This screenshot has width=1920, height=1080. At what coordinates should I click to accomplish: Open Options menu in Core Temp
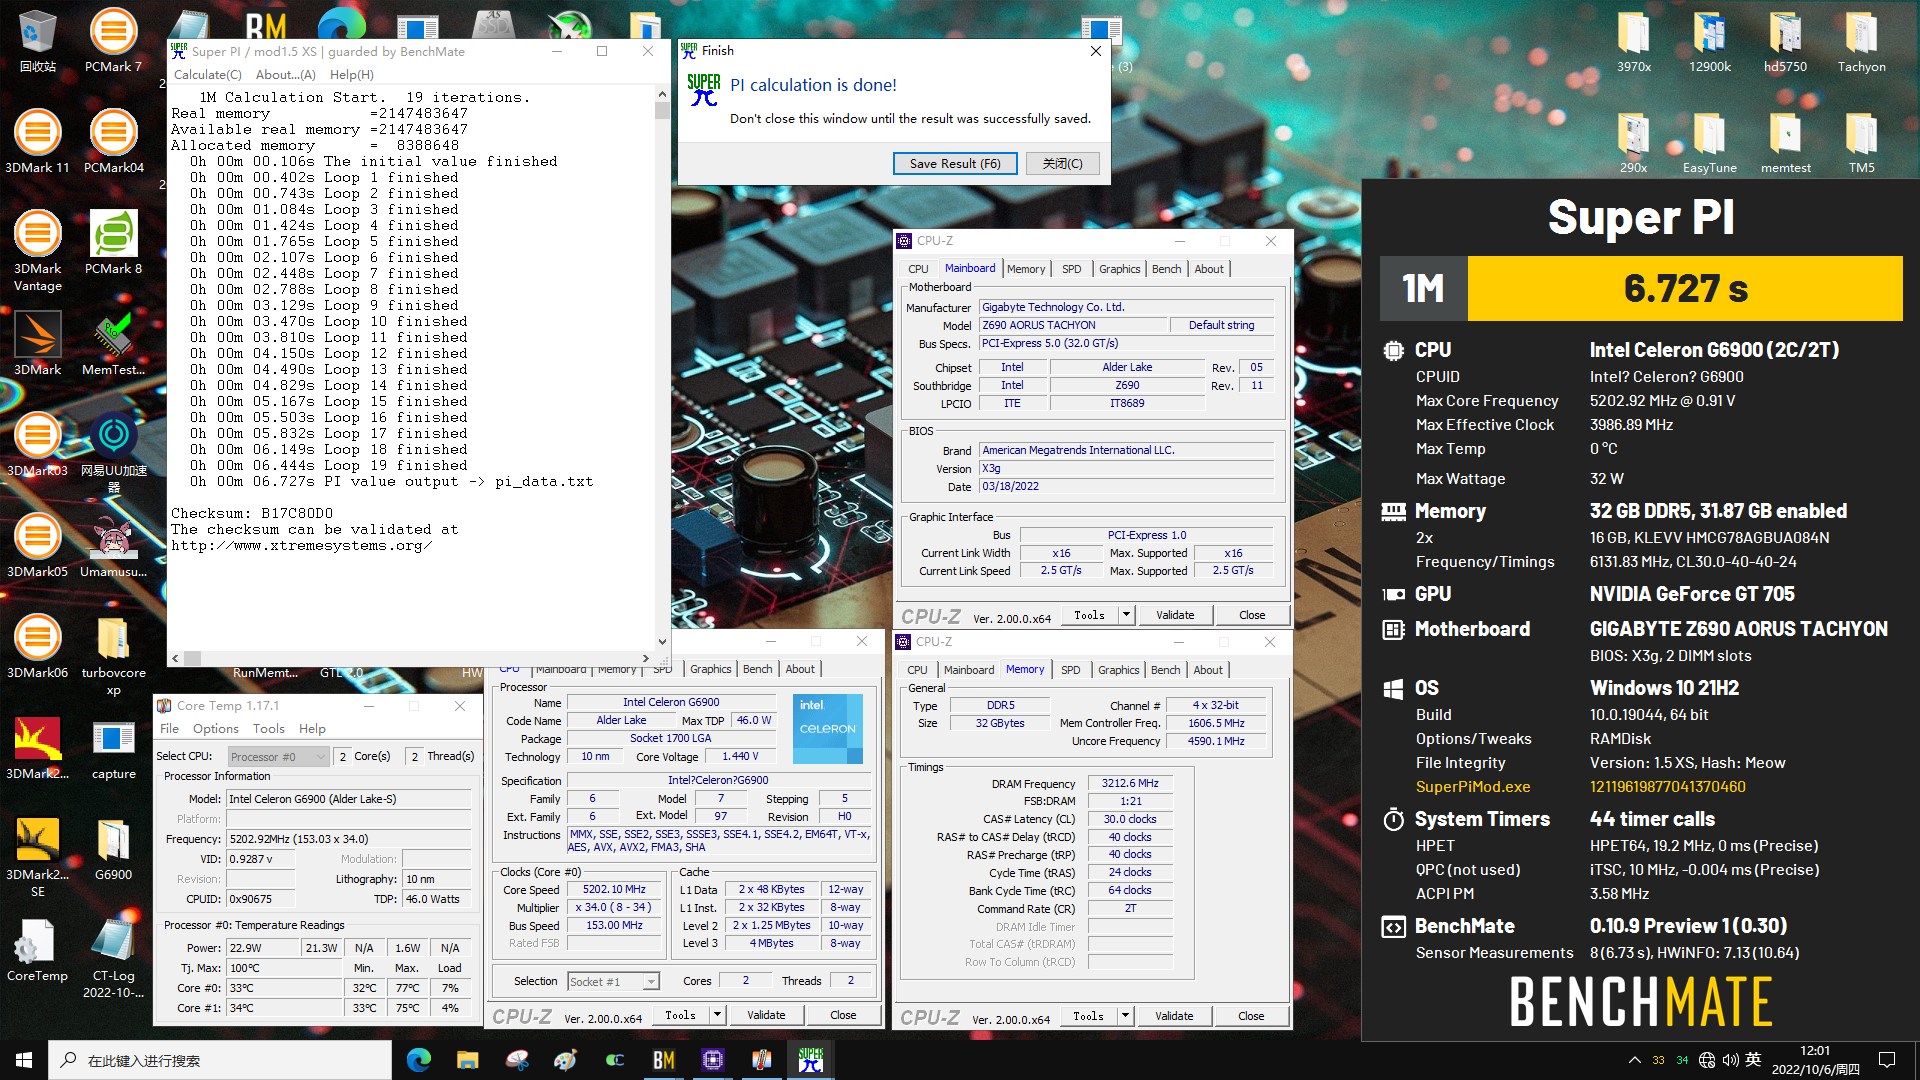click(x=216, y=729)
